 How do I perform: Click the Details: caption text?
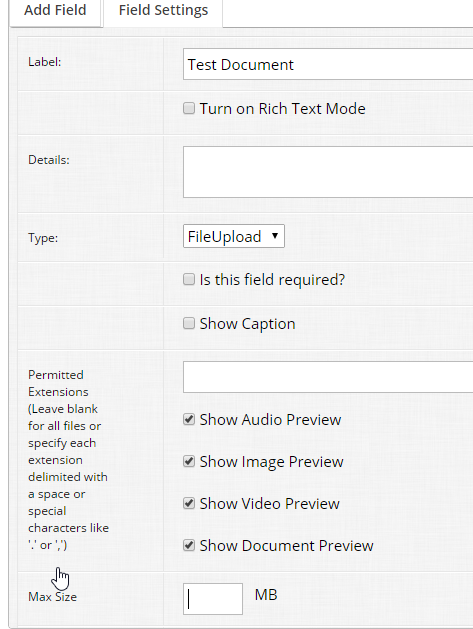(49, 160)
